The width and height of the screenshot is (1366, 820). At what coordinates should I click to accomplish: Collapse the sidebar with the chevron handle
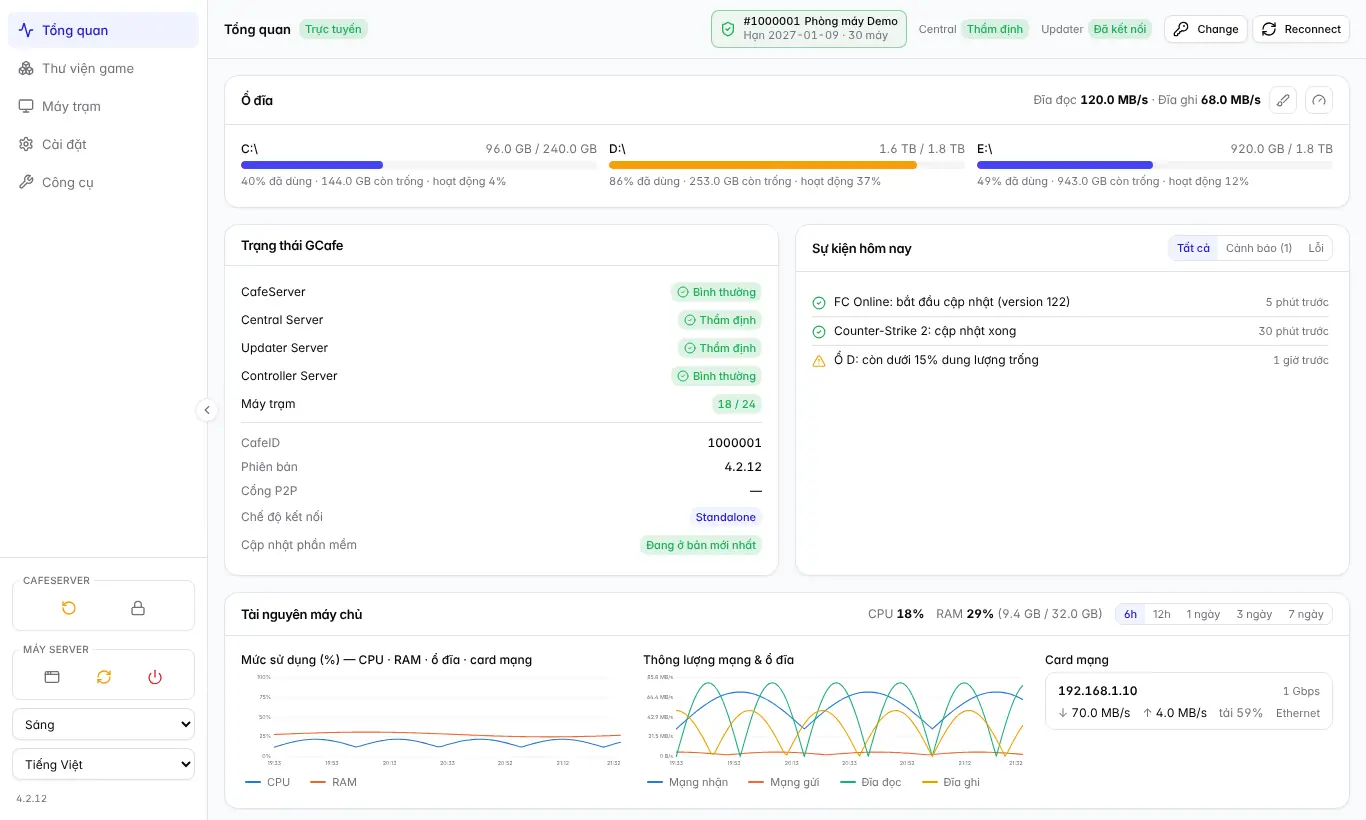click(207, 410)
